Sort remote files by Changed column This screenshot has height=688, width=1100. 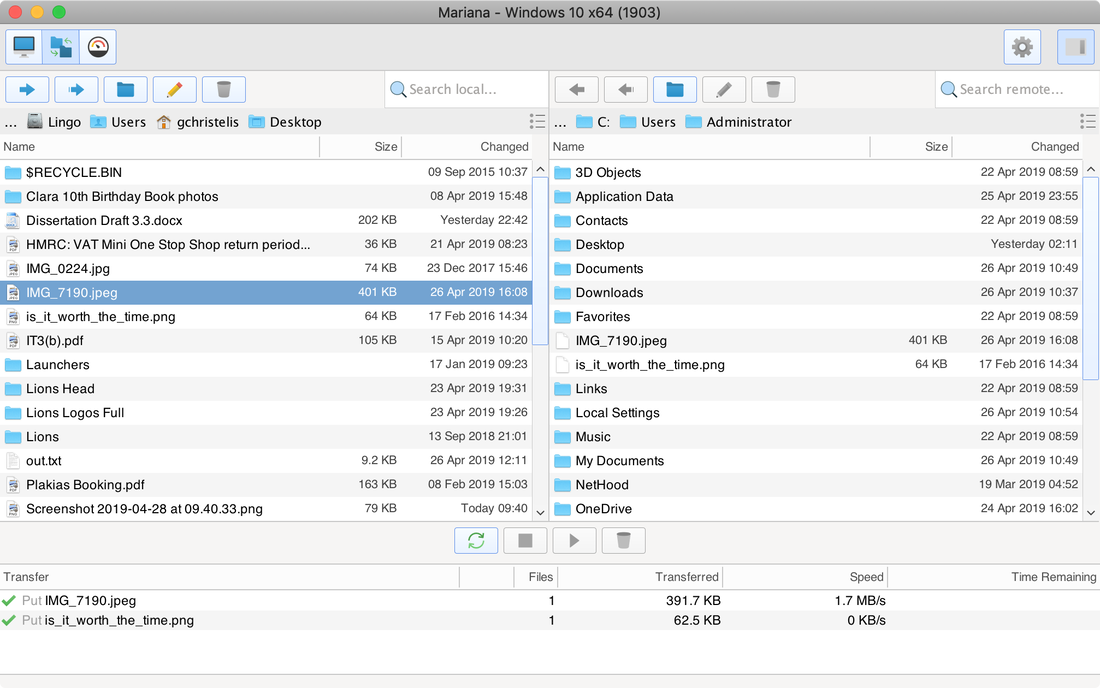[1017, 147]
